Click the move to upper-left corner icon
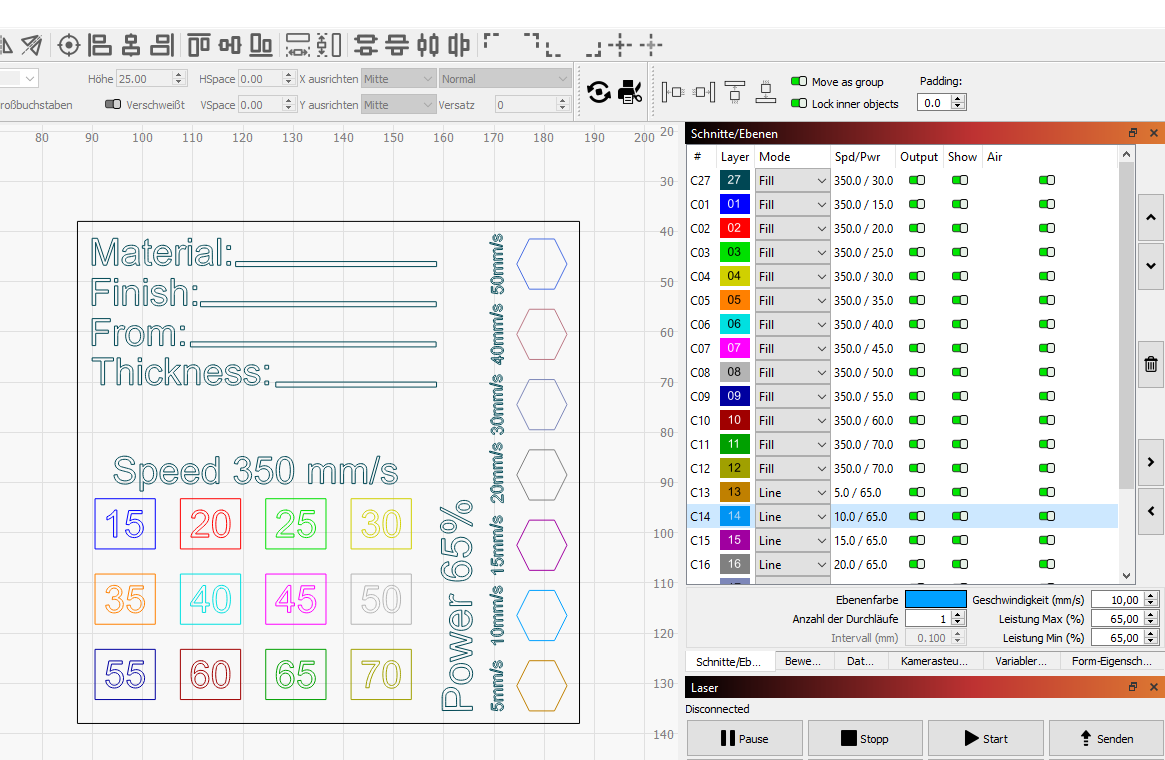 point(492,41)
